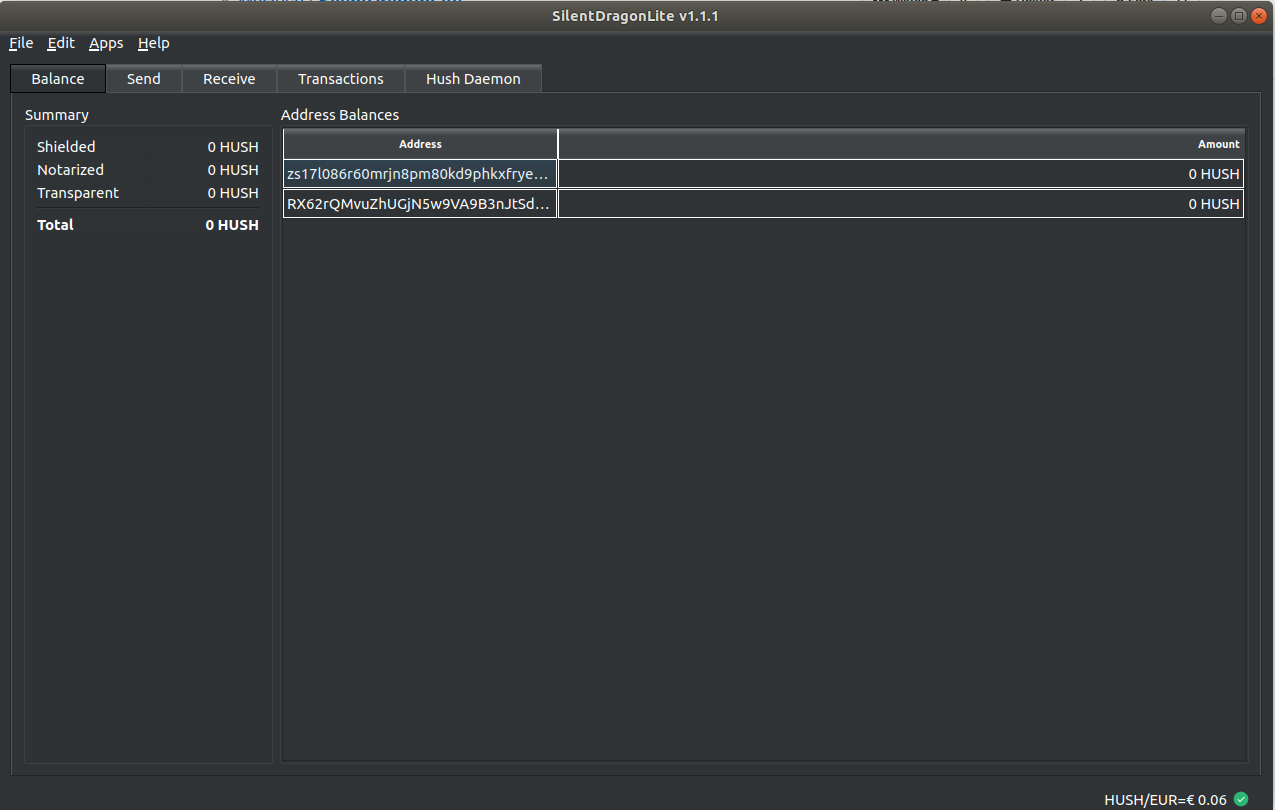Image resolution: width=1275 pixels, height=810 pixels.
Task: Click the amount cell of the RX62rQMv address
Action: click(901, 204)
